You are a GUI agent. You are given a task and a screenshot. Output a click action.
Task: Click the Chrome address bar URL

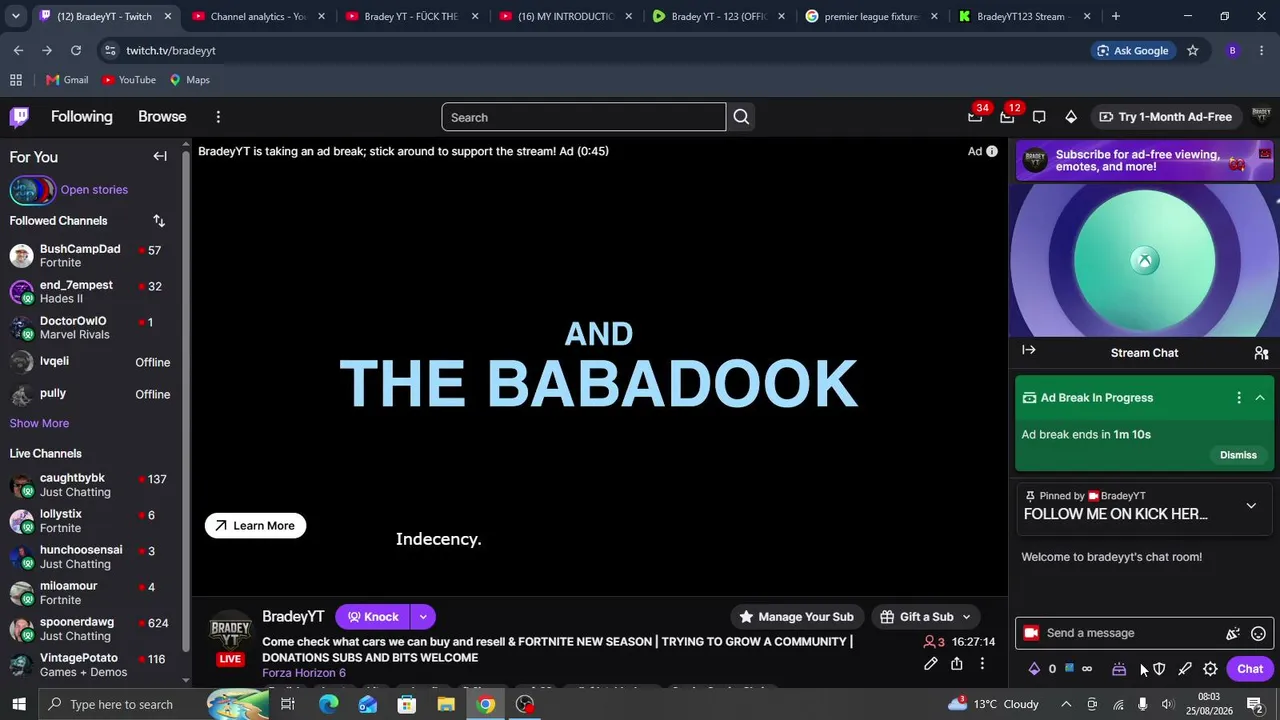point(171,50)
